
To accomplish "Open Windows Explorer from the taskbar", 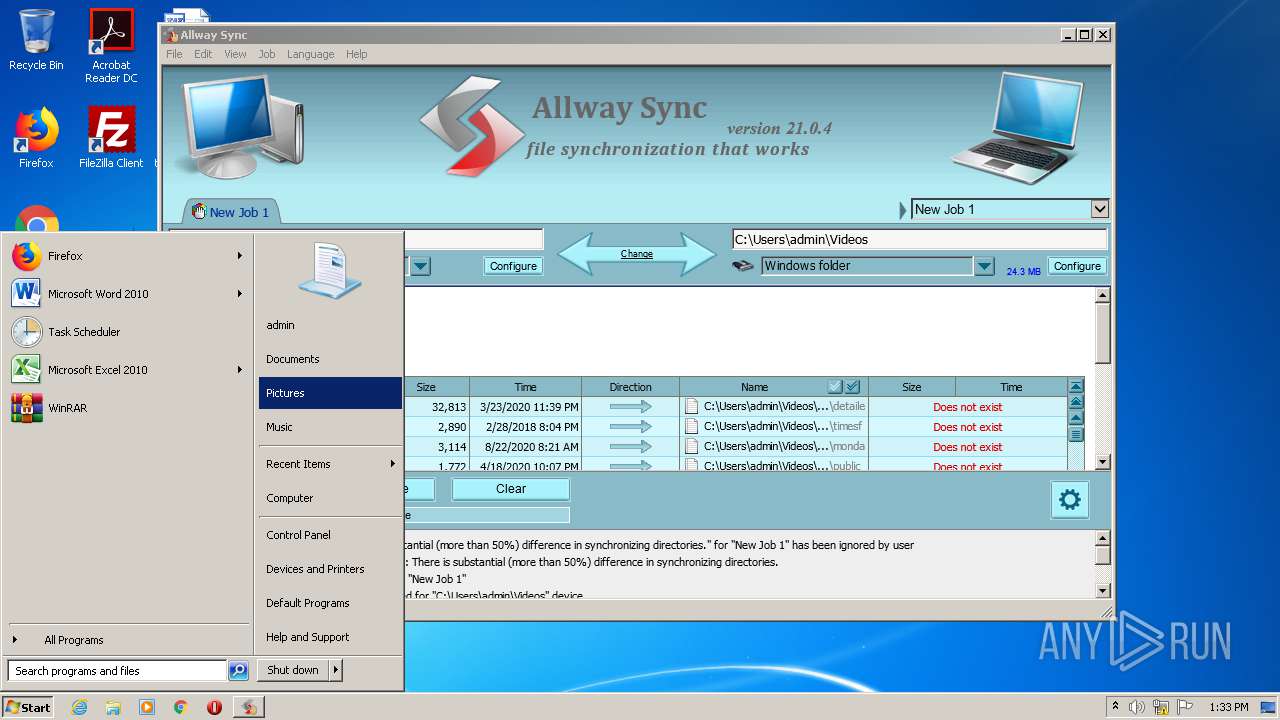I will pyautogui.click(x=113, y=707).
